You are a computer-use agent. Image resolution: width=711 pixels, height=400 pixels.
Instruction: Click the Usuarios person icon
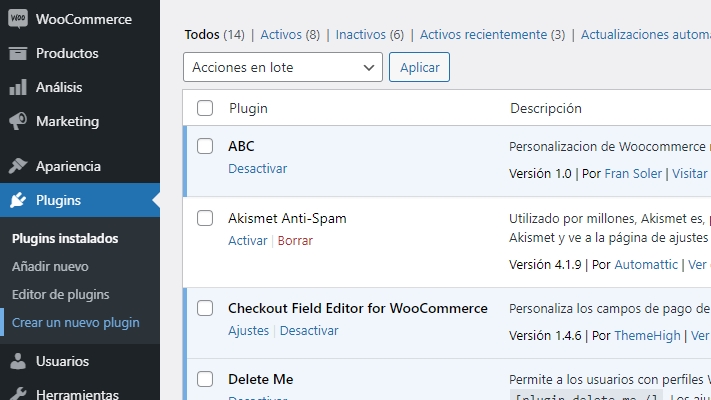pos(18,361)
